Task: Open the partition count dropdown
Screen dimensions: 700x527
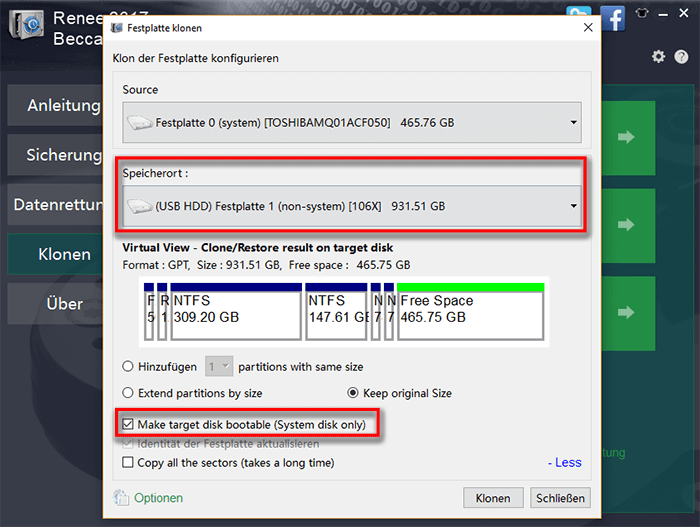Action: (x=219, y=367)
